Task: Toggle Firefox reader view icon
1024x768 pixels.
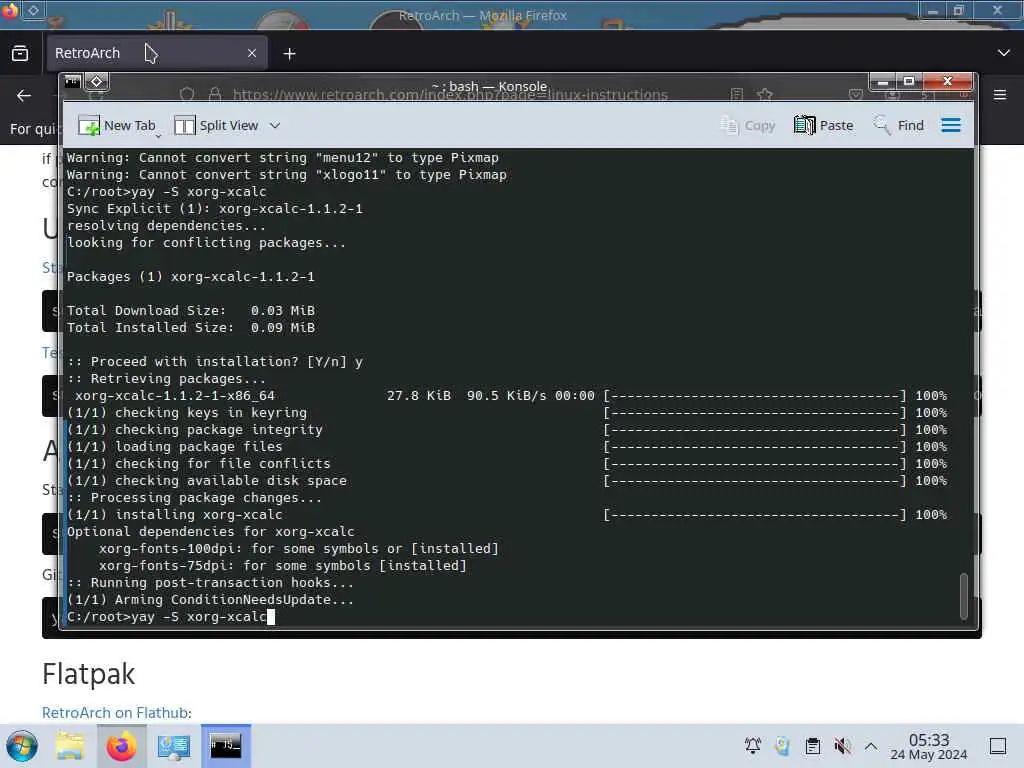Action: click(737, 95)
